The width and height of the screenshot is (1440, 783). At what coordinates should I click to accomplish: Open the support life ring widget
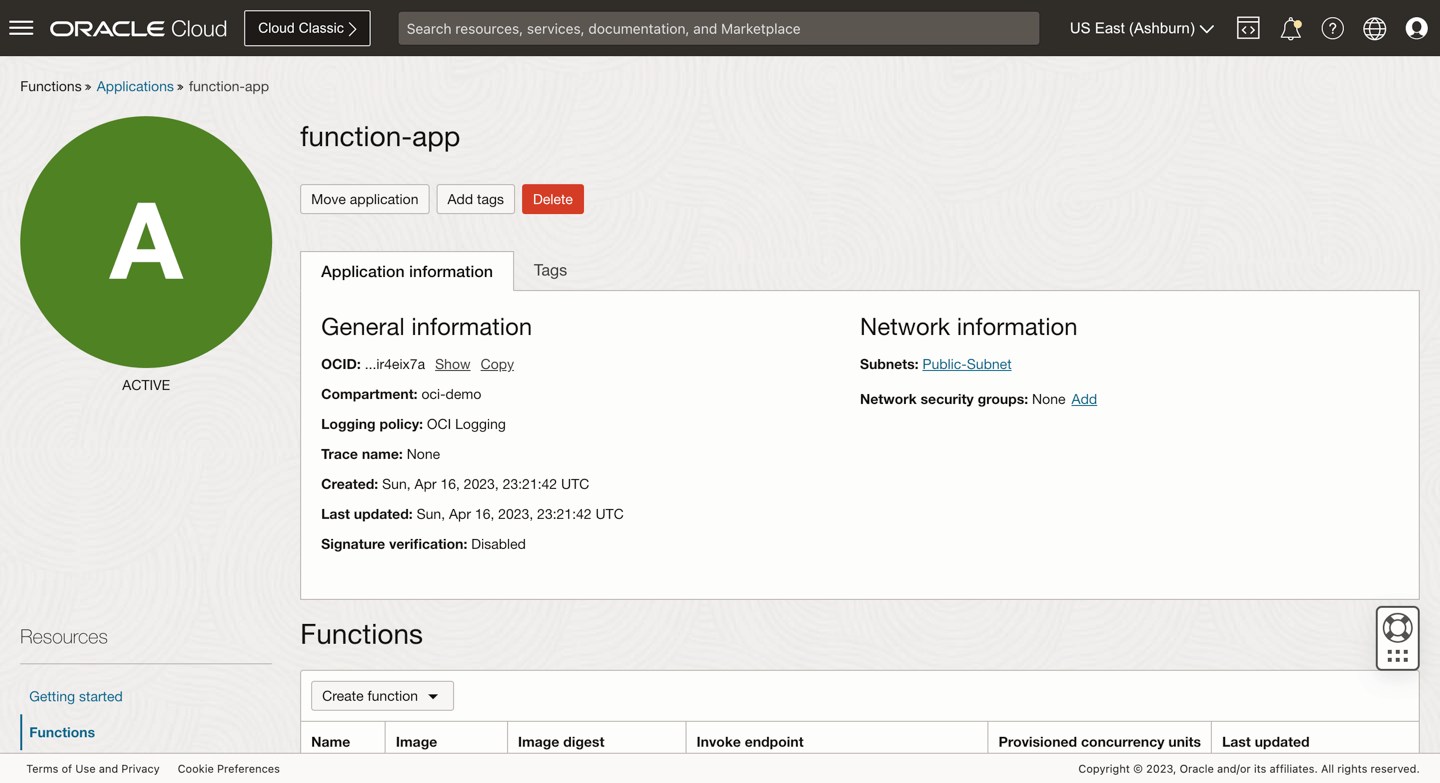1396,629
